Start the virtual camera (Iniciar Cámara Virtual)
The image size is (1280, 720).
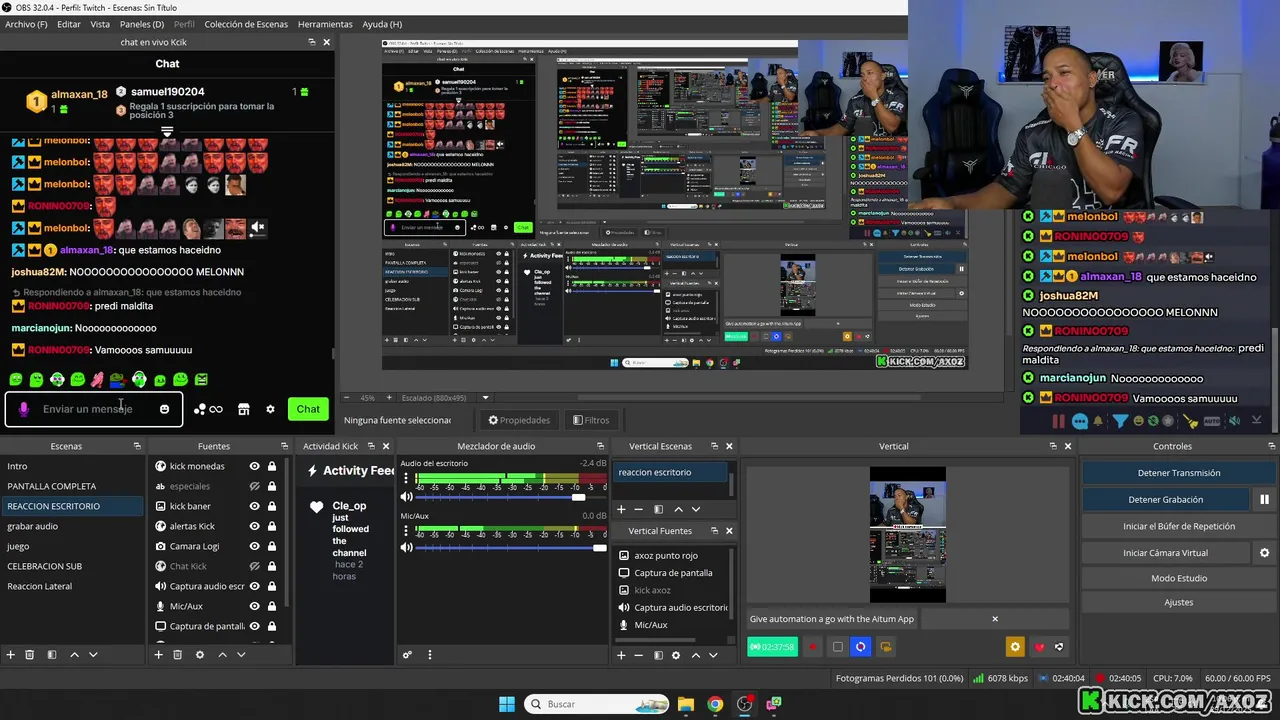pyautogui.click(x=1166, y=552)
